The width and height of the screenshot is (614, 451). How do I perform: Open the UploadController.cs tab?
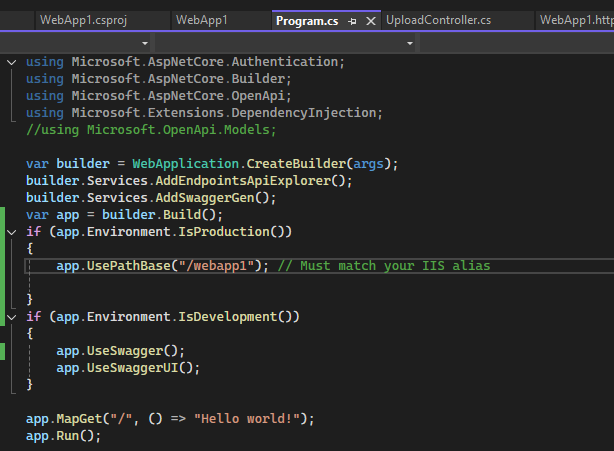pos(438,20)
